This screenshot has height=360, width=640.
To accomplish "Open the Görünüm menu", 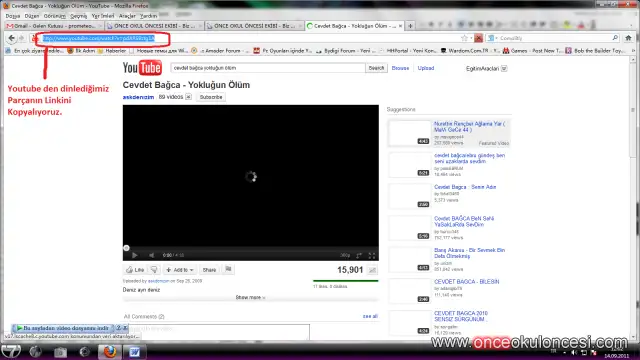I will (x=55, y=16).
